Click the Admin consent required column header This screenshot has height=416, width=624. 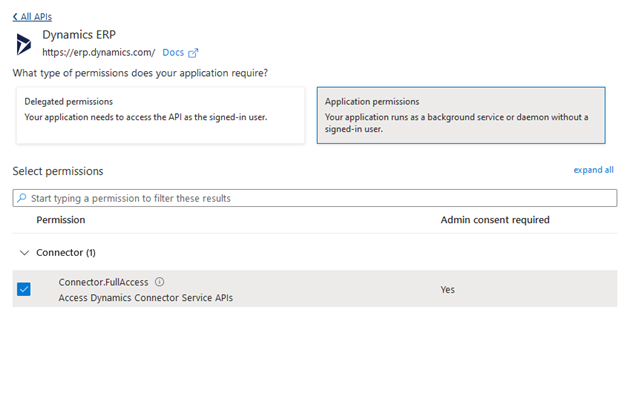coord(495,220)
